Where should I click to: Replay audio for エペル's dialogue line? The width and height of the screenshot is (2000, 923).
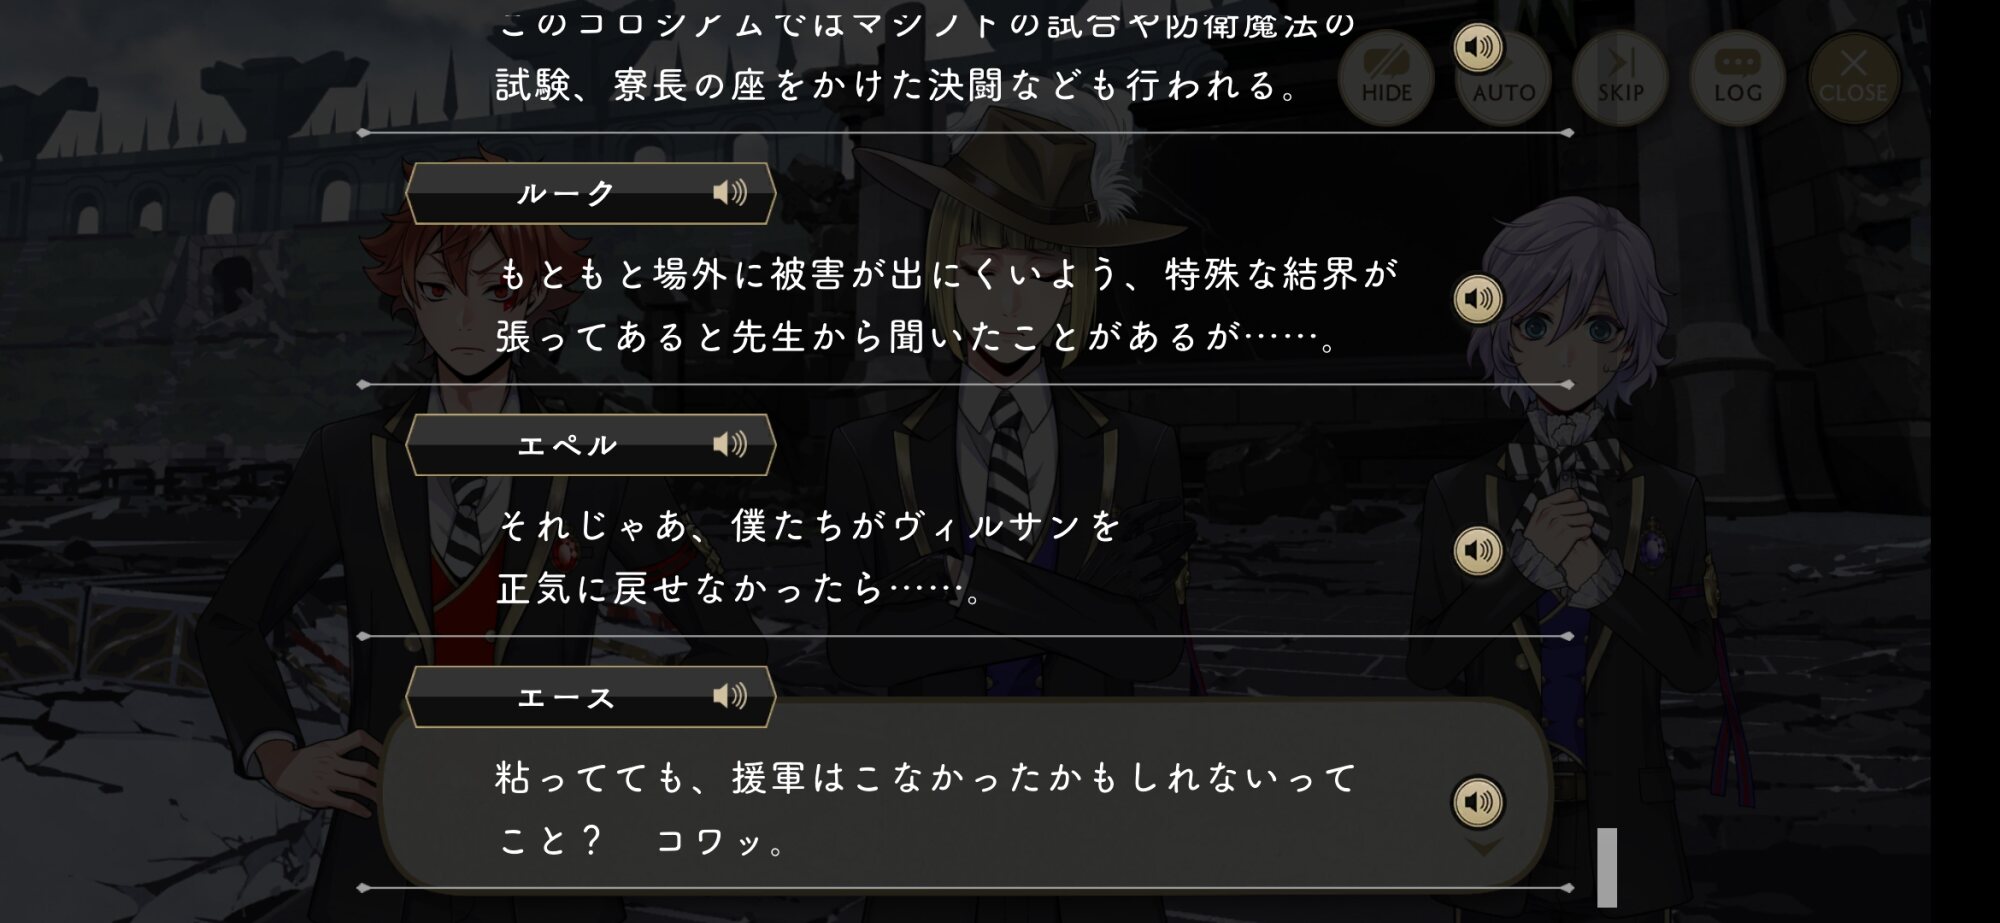point(1478,550)
